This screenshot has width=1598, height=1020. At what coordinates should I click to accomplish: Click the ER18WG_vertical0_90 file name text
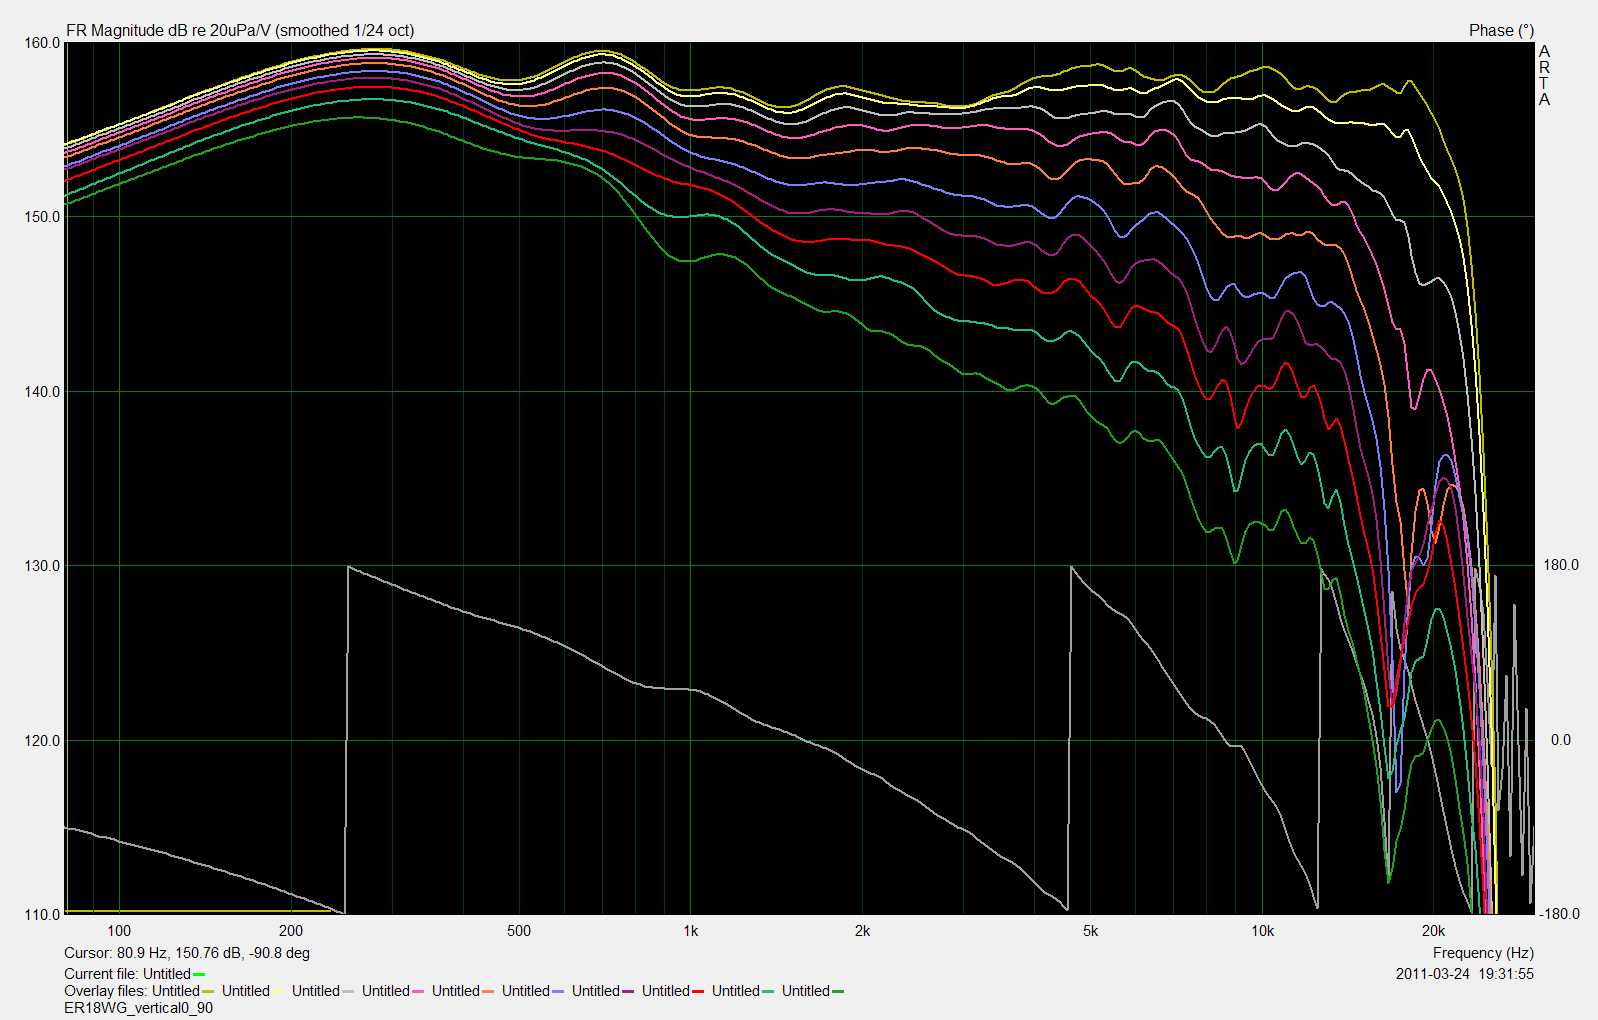(x=138, y=1008)
